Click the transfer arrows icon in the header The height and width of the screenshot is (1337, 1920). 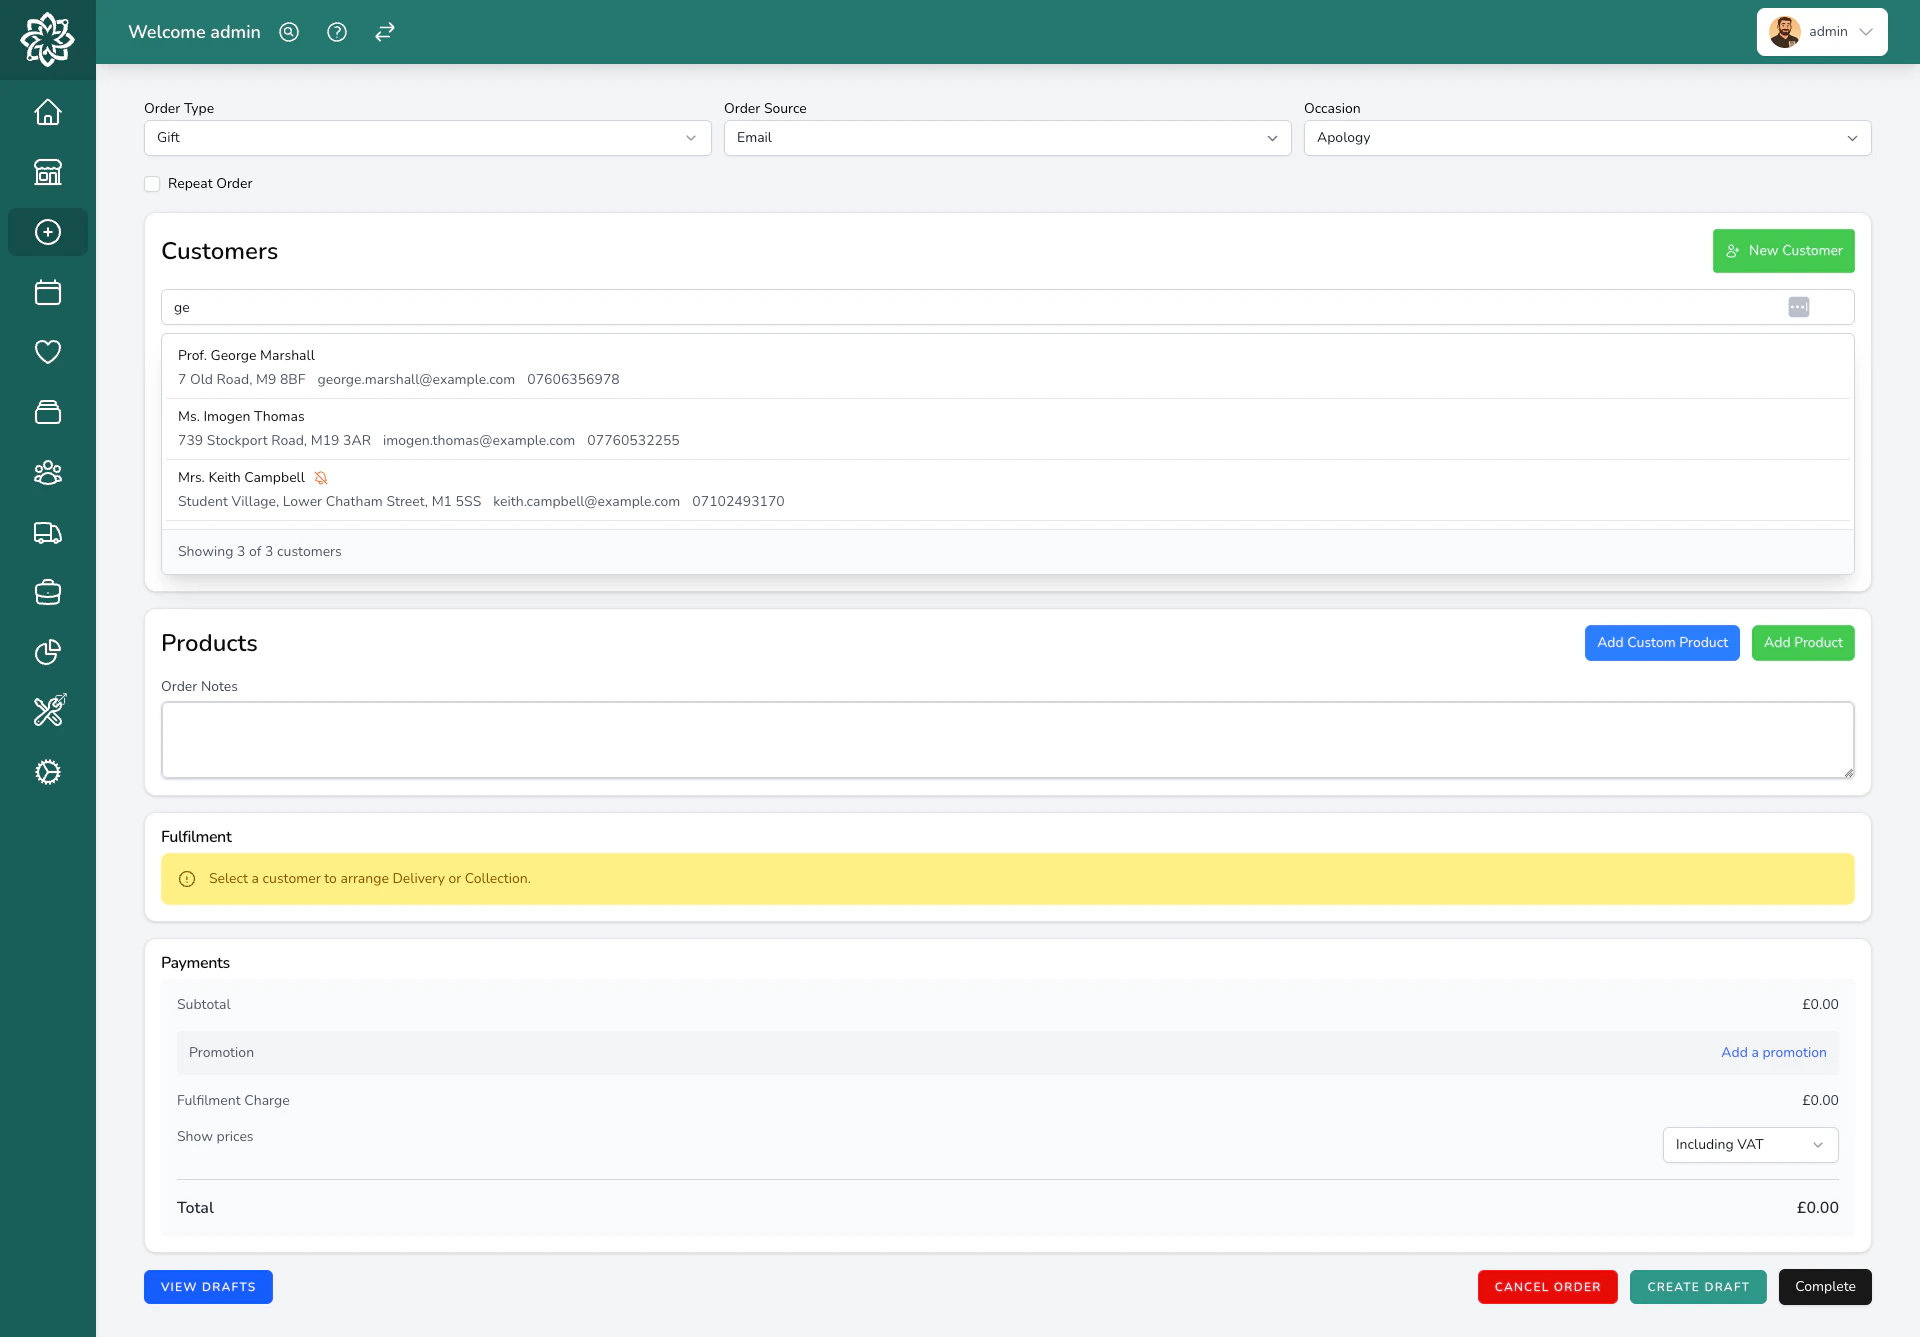click(x=384, y=32)
